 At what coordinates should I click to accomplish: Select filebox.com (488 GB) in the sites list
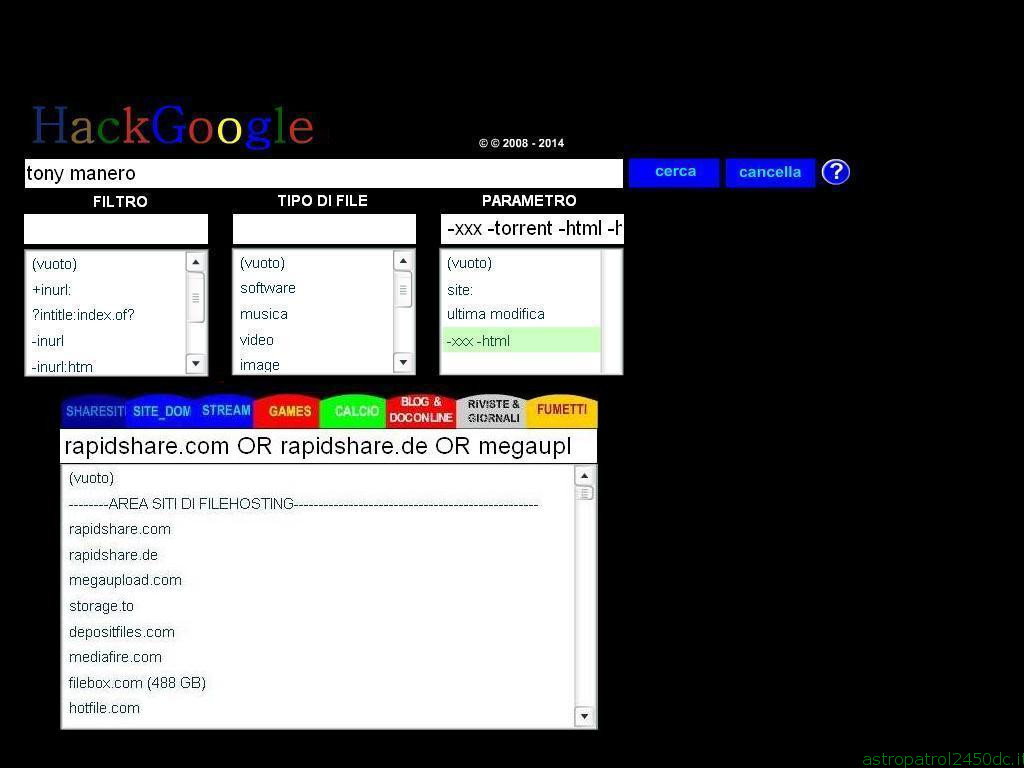(319, 683)
